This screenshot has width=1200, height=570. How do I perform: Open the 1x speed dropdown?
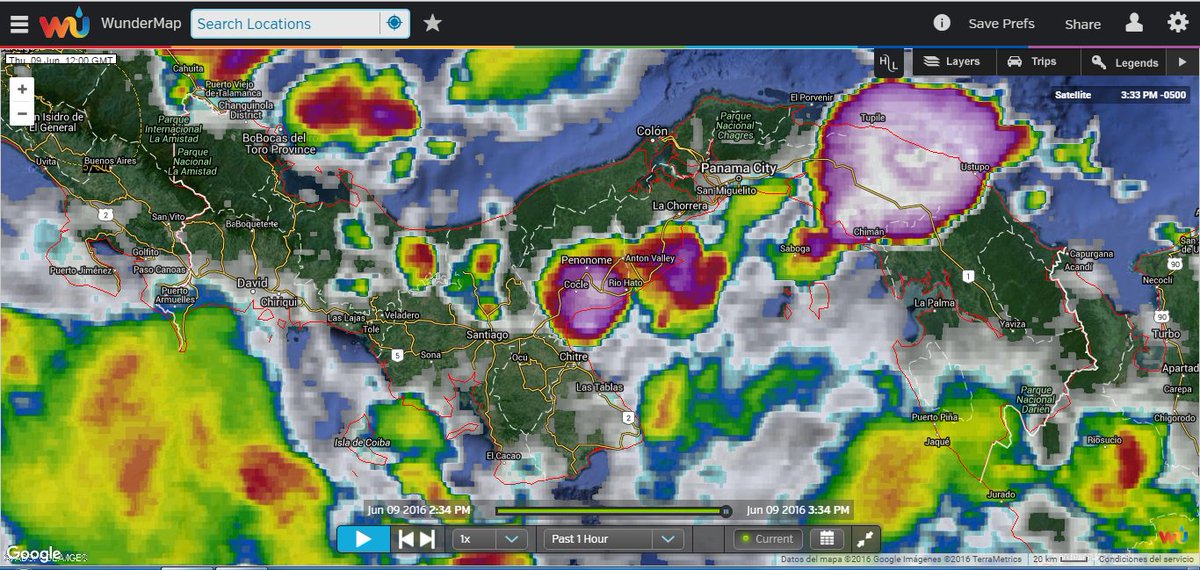489,539
